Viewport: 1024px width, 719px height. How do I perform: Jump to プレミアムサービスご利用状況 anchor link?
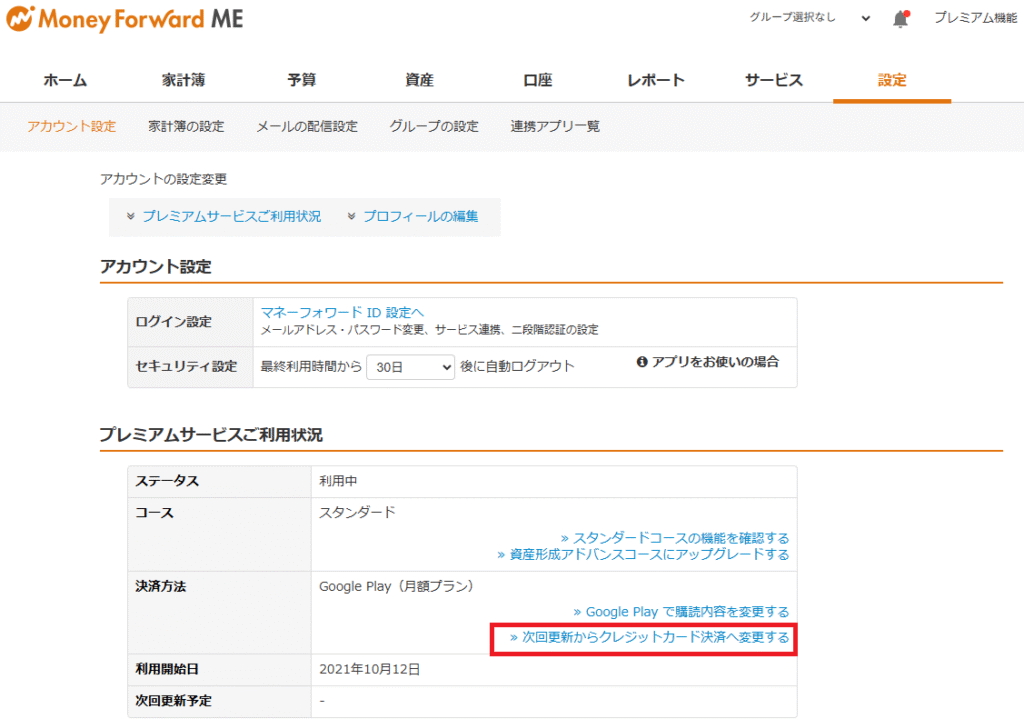click(232, 216)
